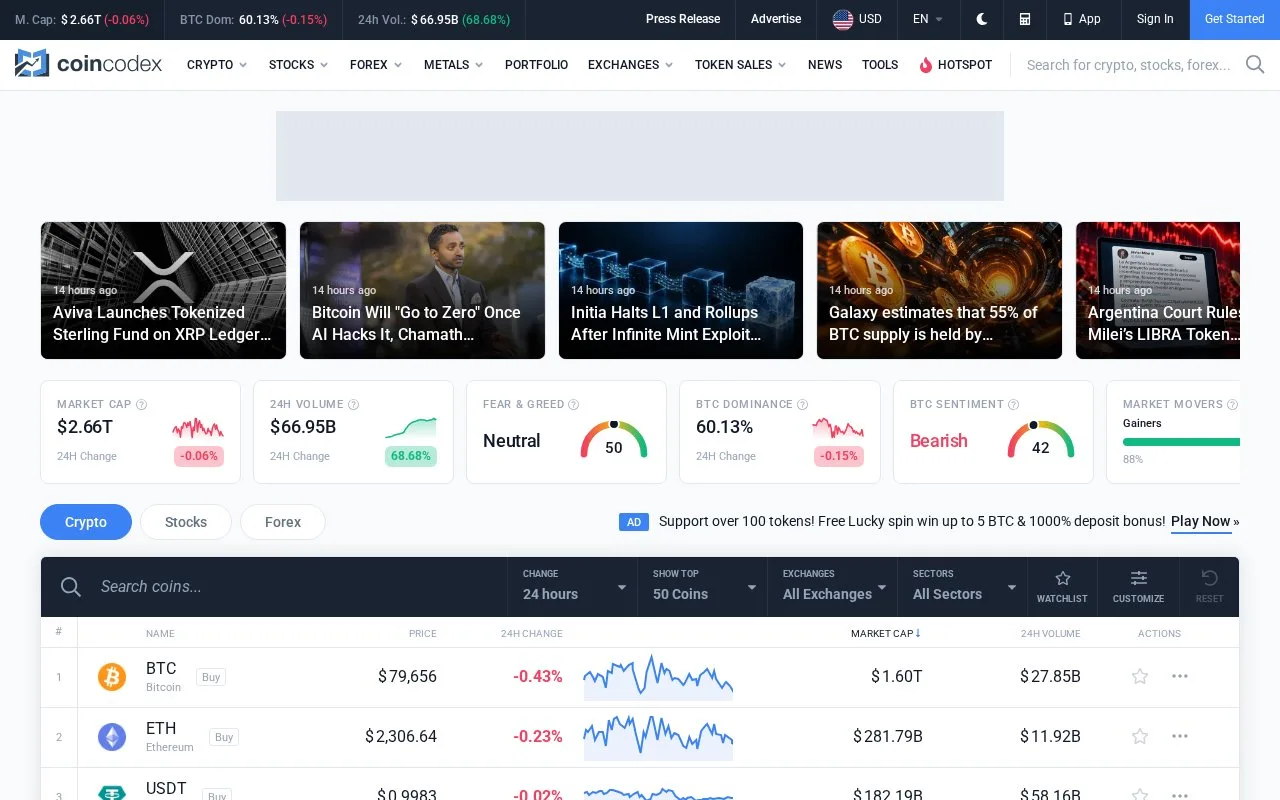The width and height of the screenshot is (1280, 800).
Task: Open the Watchlist star filter
Action: tap(1062, 586)
